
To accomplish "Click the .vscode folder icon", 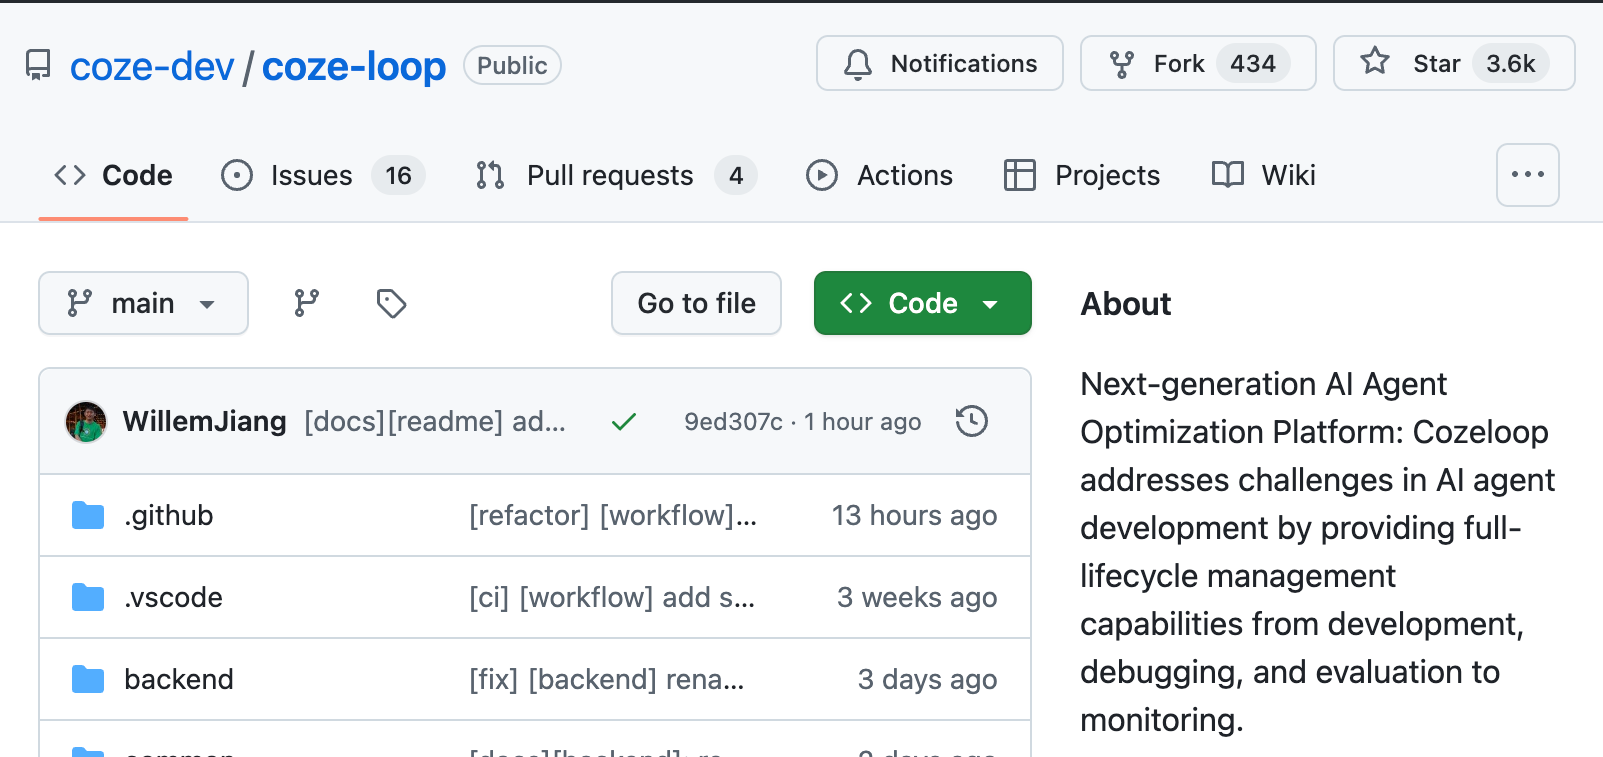I will [88, 597].
